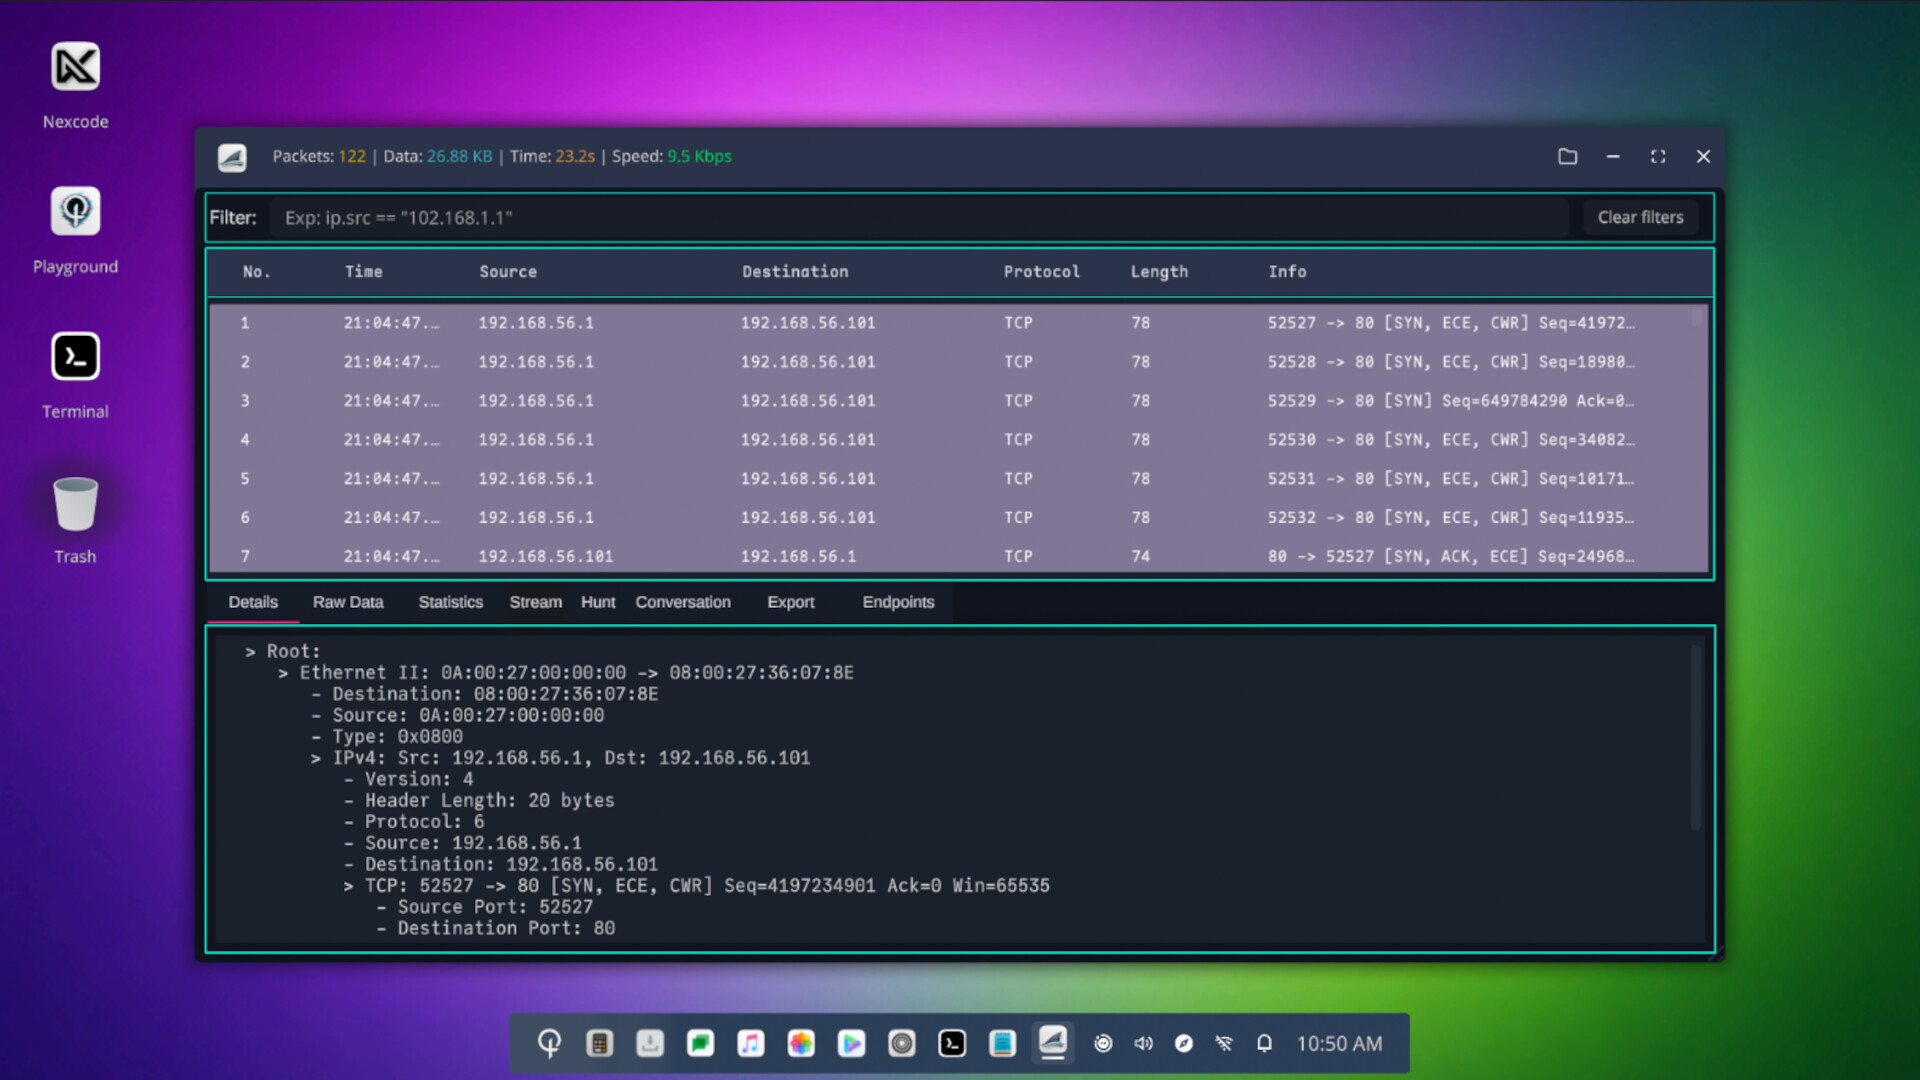Launch Terminal from the taskbar dock
The image size is (1920, 1080).
click(x=952, y=1043)
